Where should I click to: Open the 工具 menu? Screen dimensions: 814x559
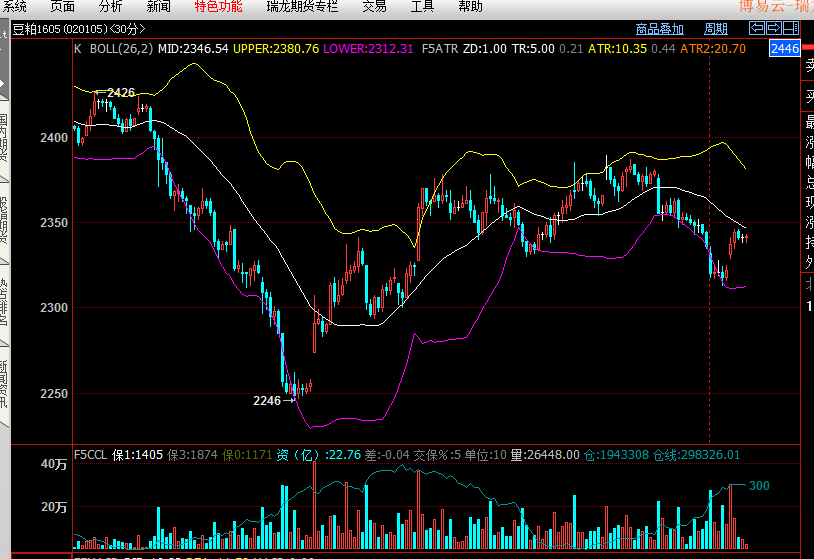click(x=423, y=6)
